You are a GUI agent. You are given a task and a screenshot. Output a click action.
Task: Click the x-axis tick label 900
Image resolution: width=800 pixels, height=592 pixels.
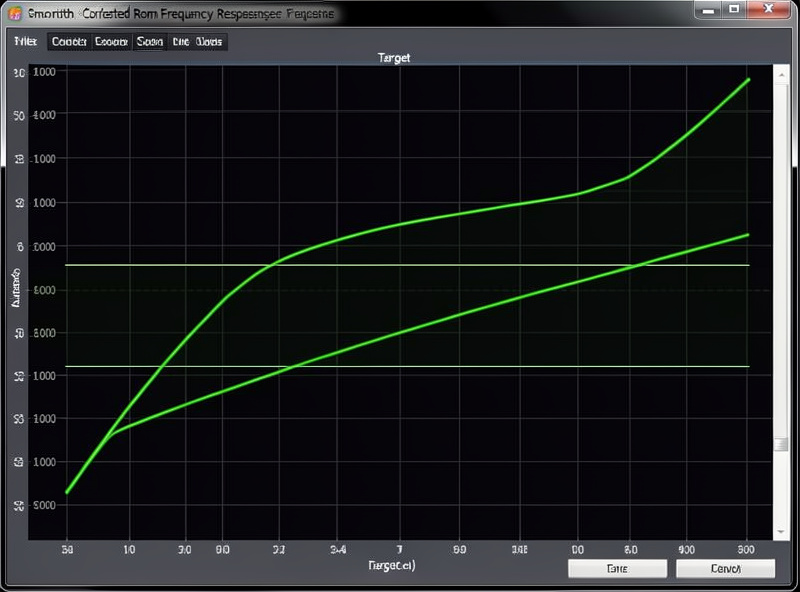[x=687, y=550]
